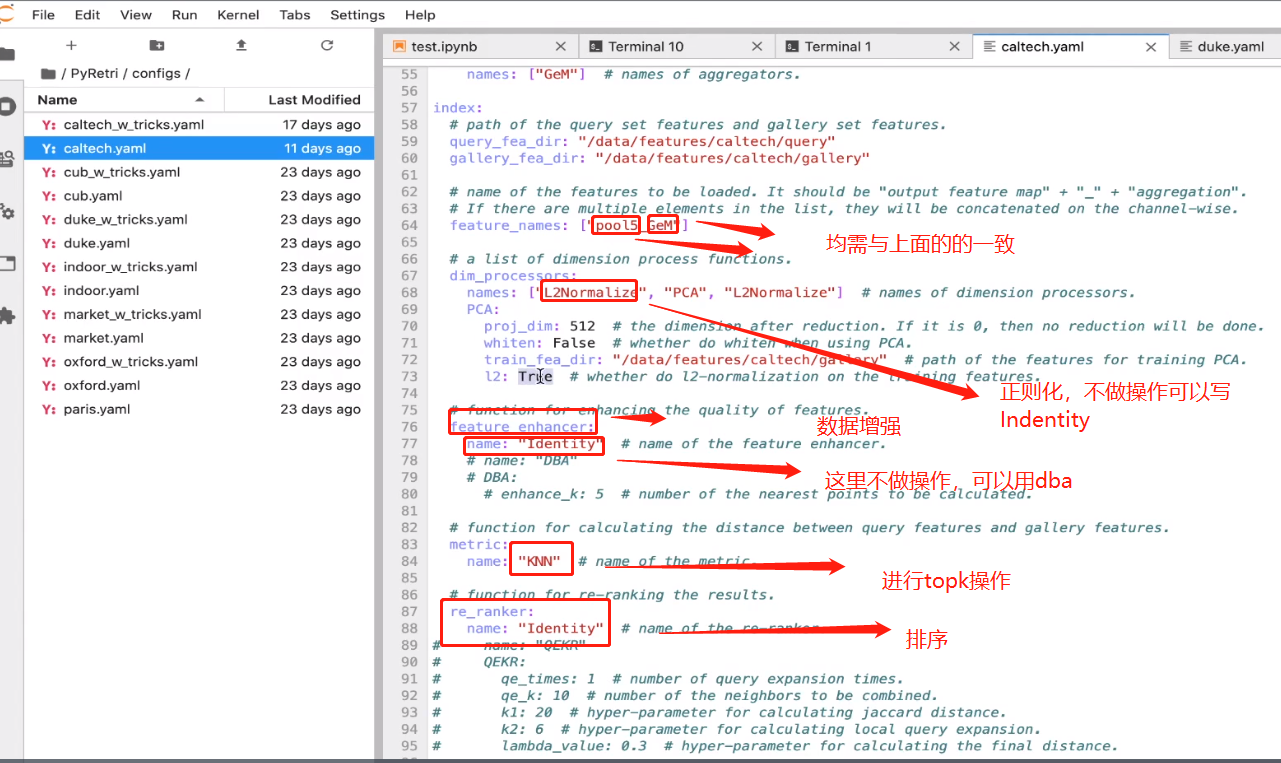Open the Edit menu
The image size is (1281, 763).
(88, 15)
